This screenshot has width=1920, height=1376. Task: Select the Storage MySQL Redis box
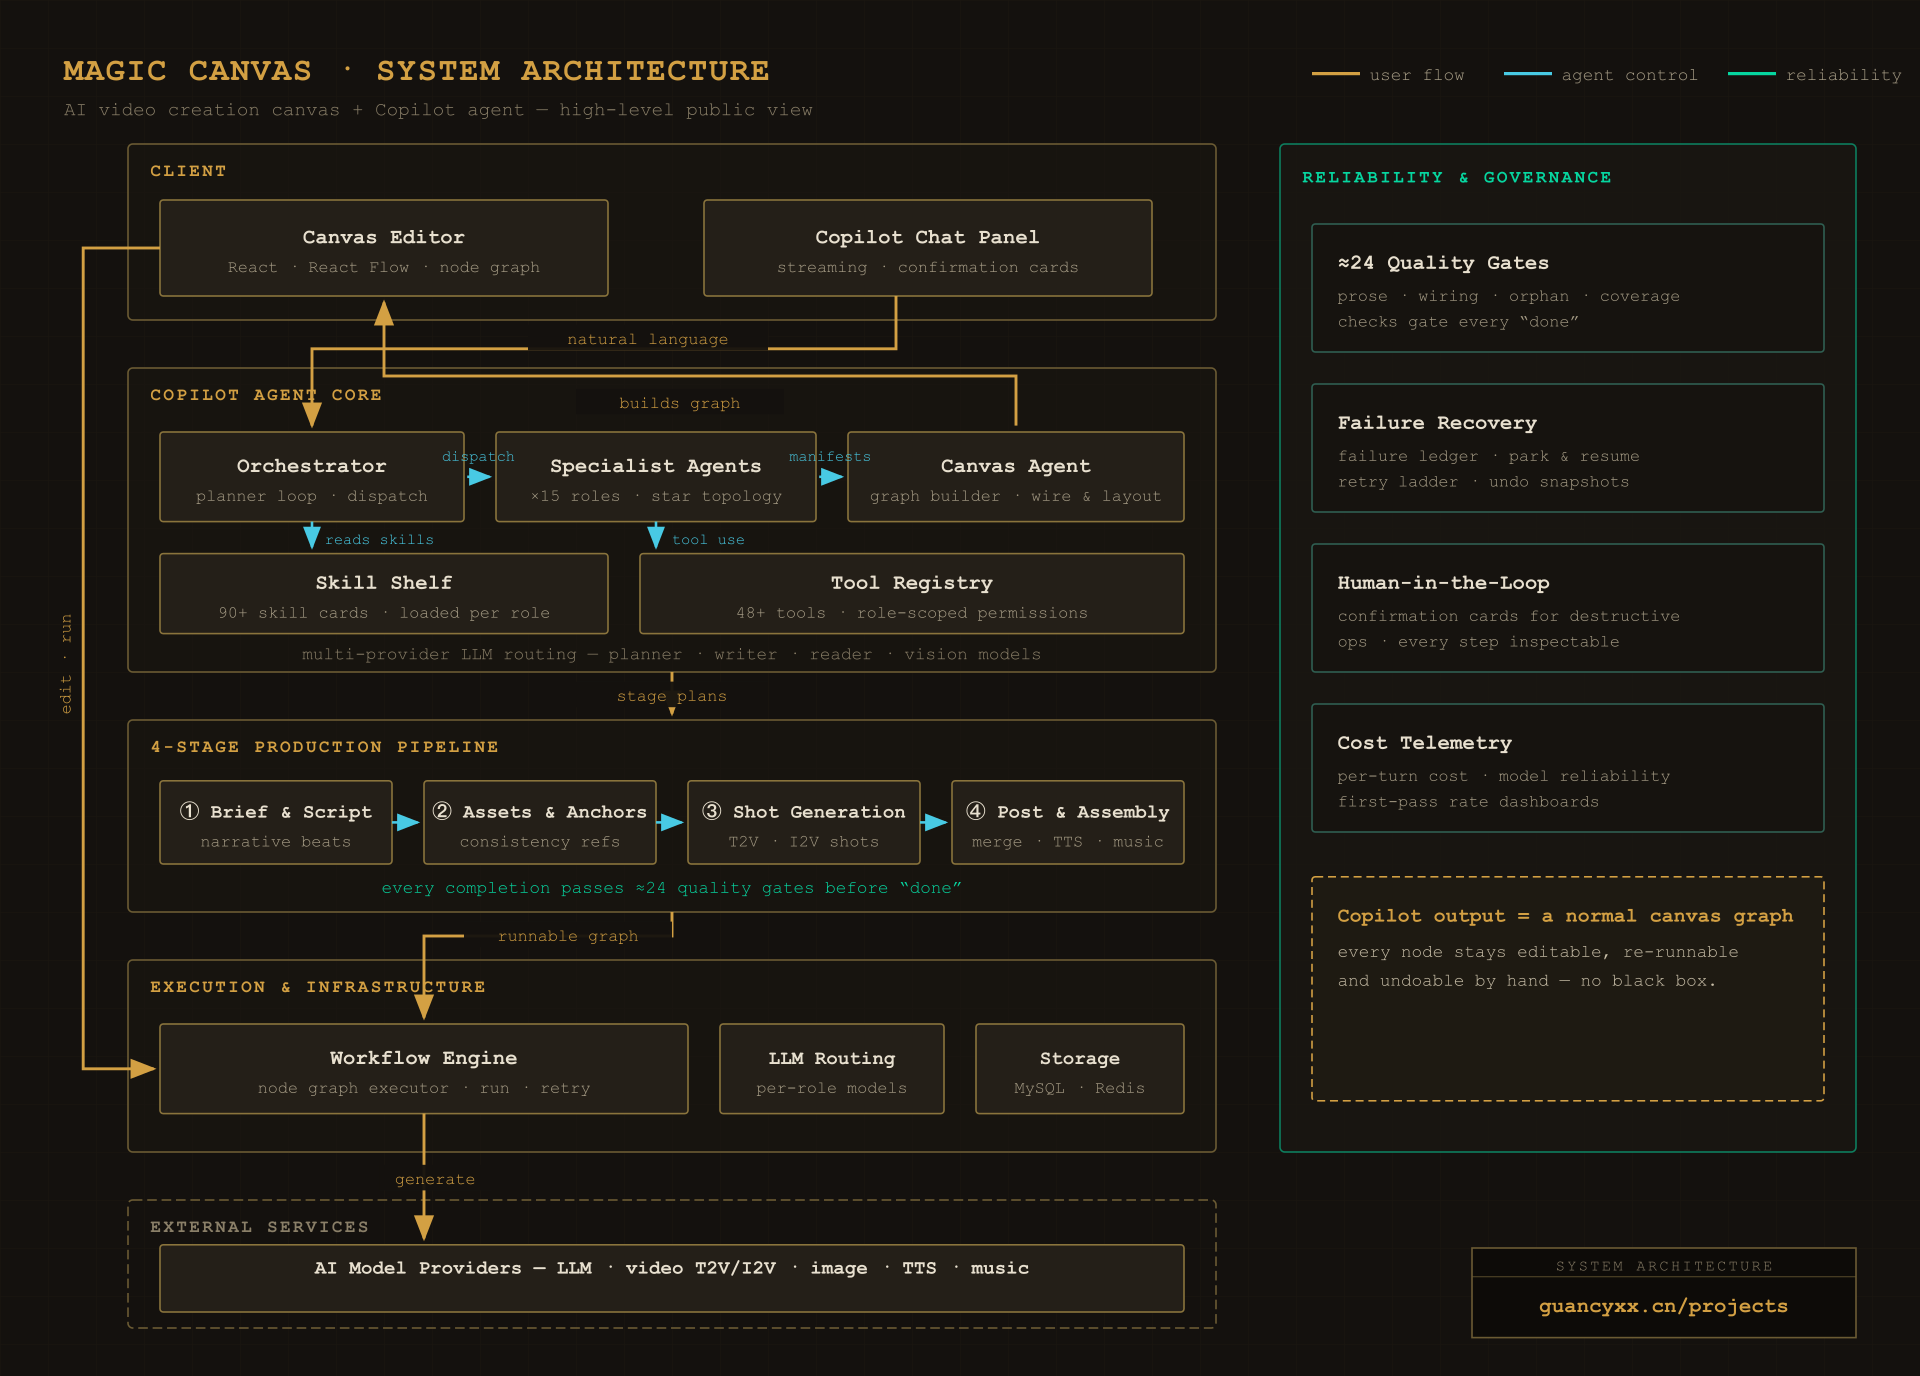tap(1080, 1069)
